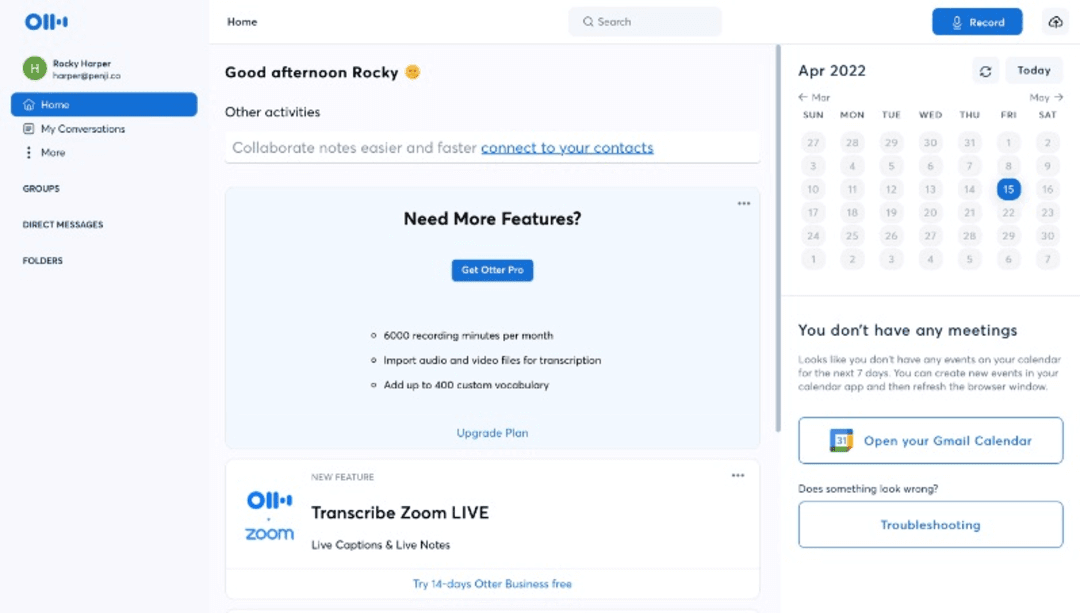Open the options menu on Need More Features card
Image resolution: width=1080 pixels, height=613 pixels.
pyautogui.click(x=744, y=203)
